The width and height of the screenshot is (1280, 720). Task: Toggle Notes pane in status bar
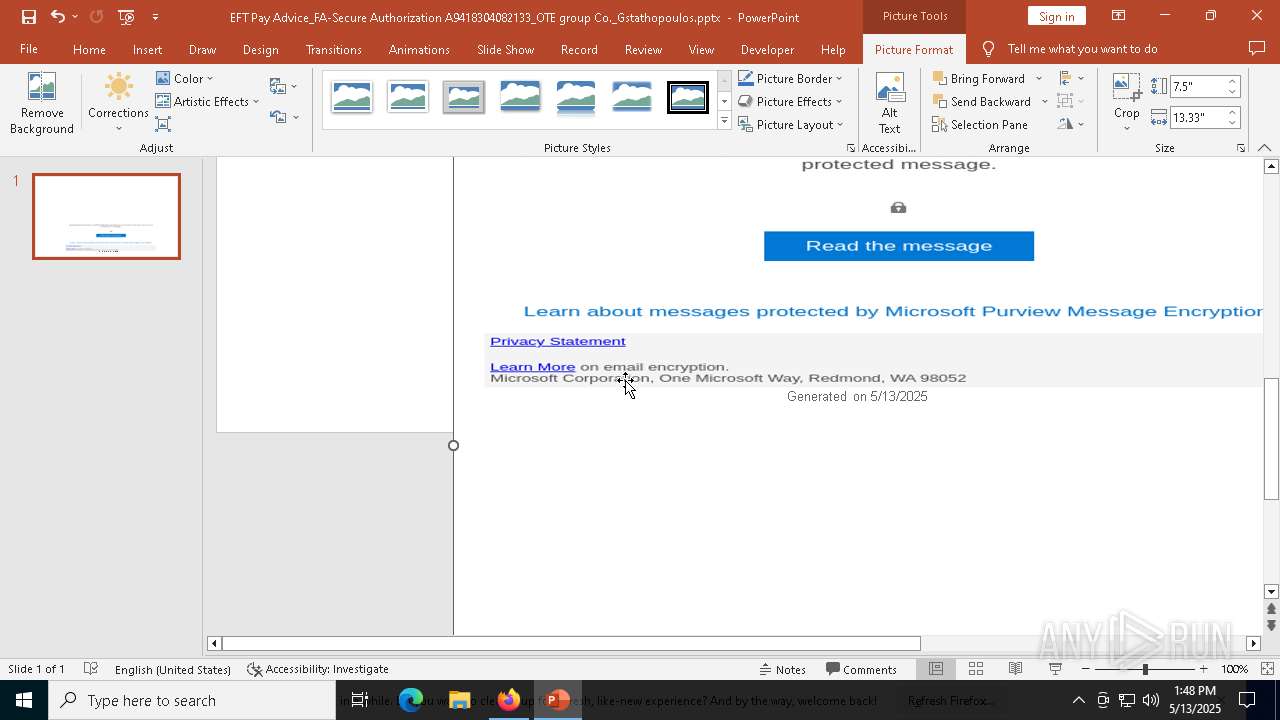783,669
